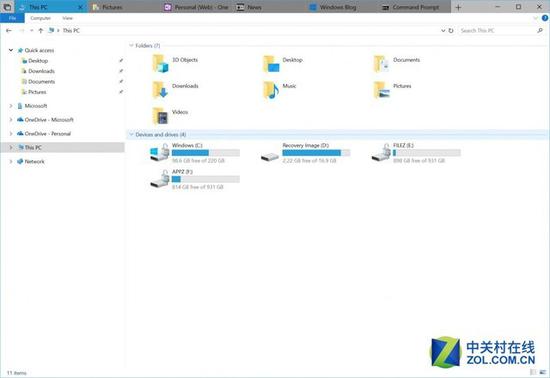The width and height of the screenshot is (550, 378).
Task: Unpin Pictures from Quick access
Action: point(121,92)
